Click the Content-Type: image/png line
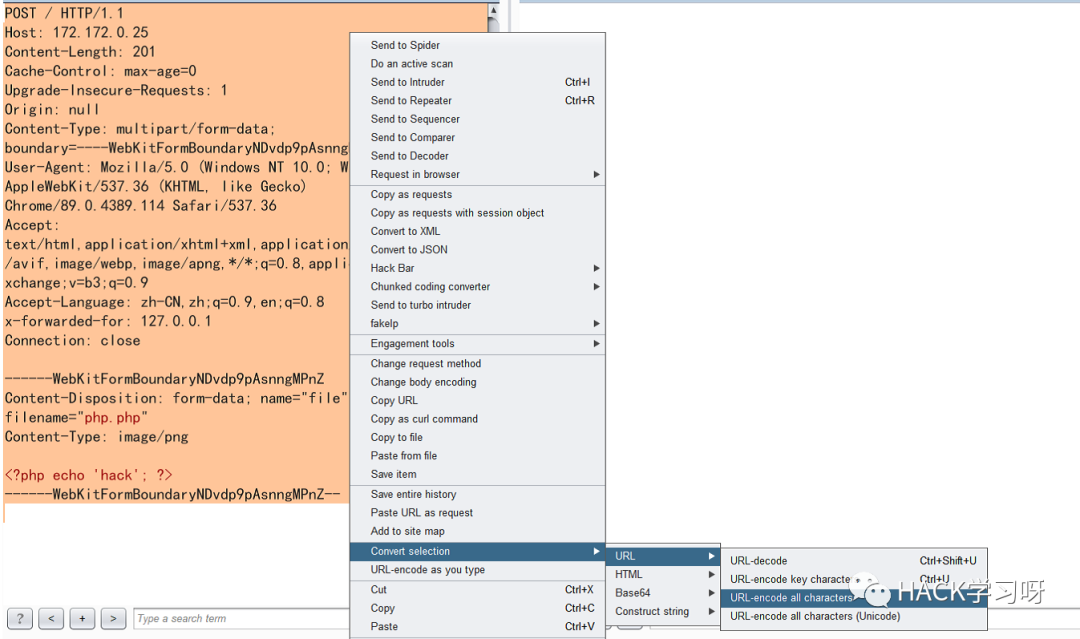This screenshot has height=639, width=1080. coord(96,437)
